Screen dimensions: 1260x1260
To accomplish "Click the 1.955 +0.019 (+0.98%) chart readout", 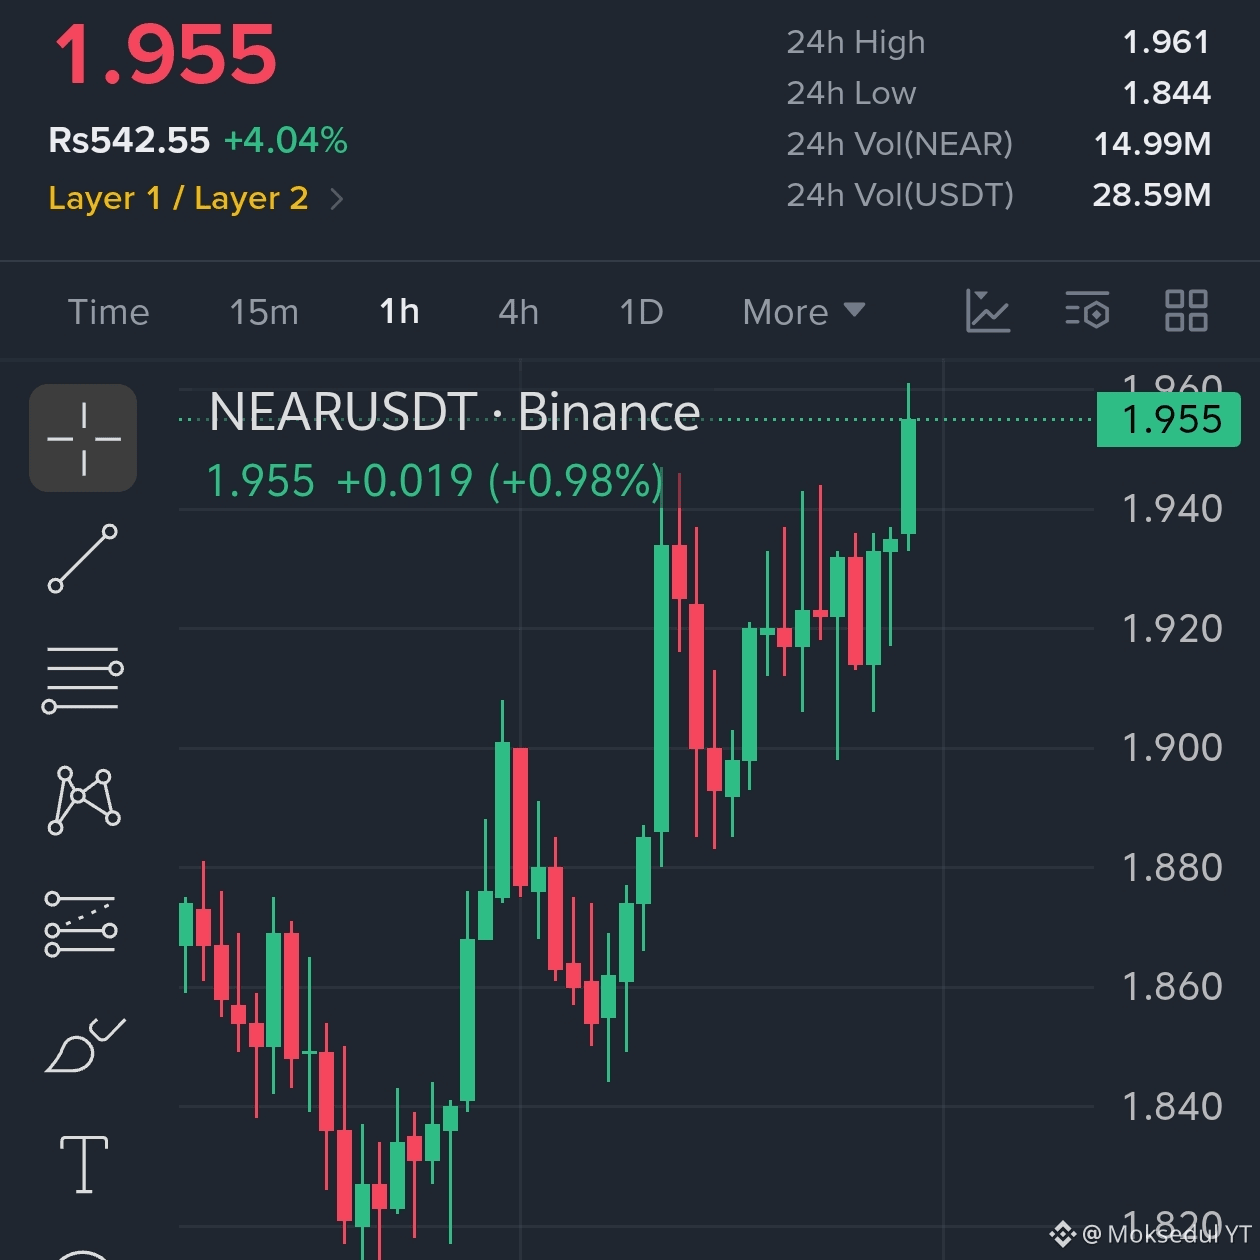I will click(435, 481).
